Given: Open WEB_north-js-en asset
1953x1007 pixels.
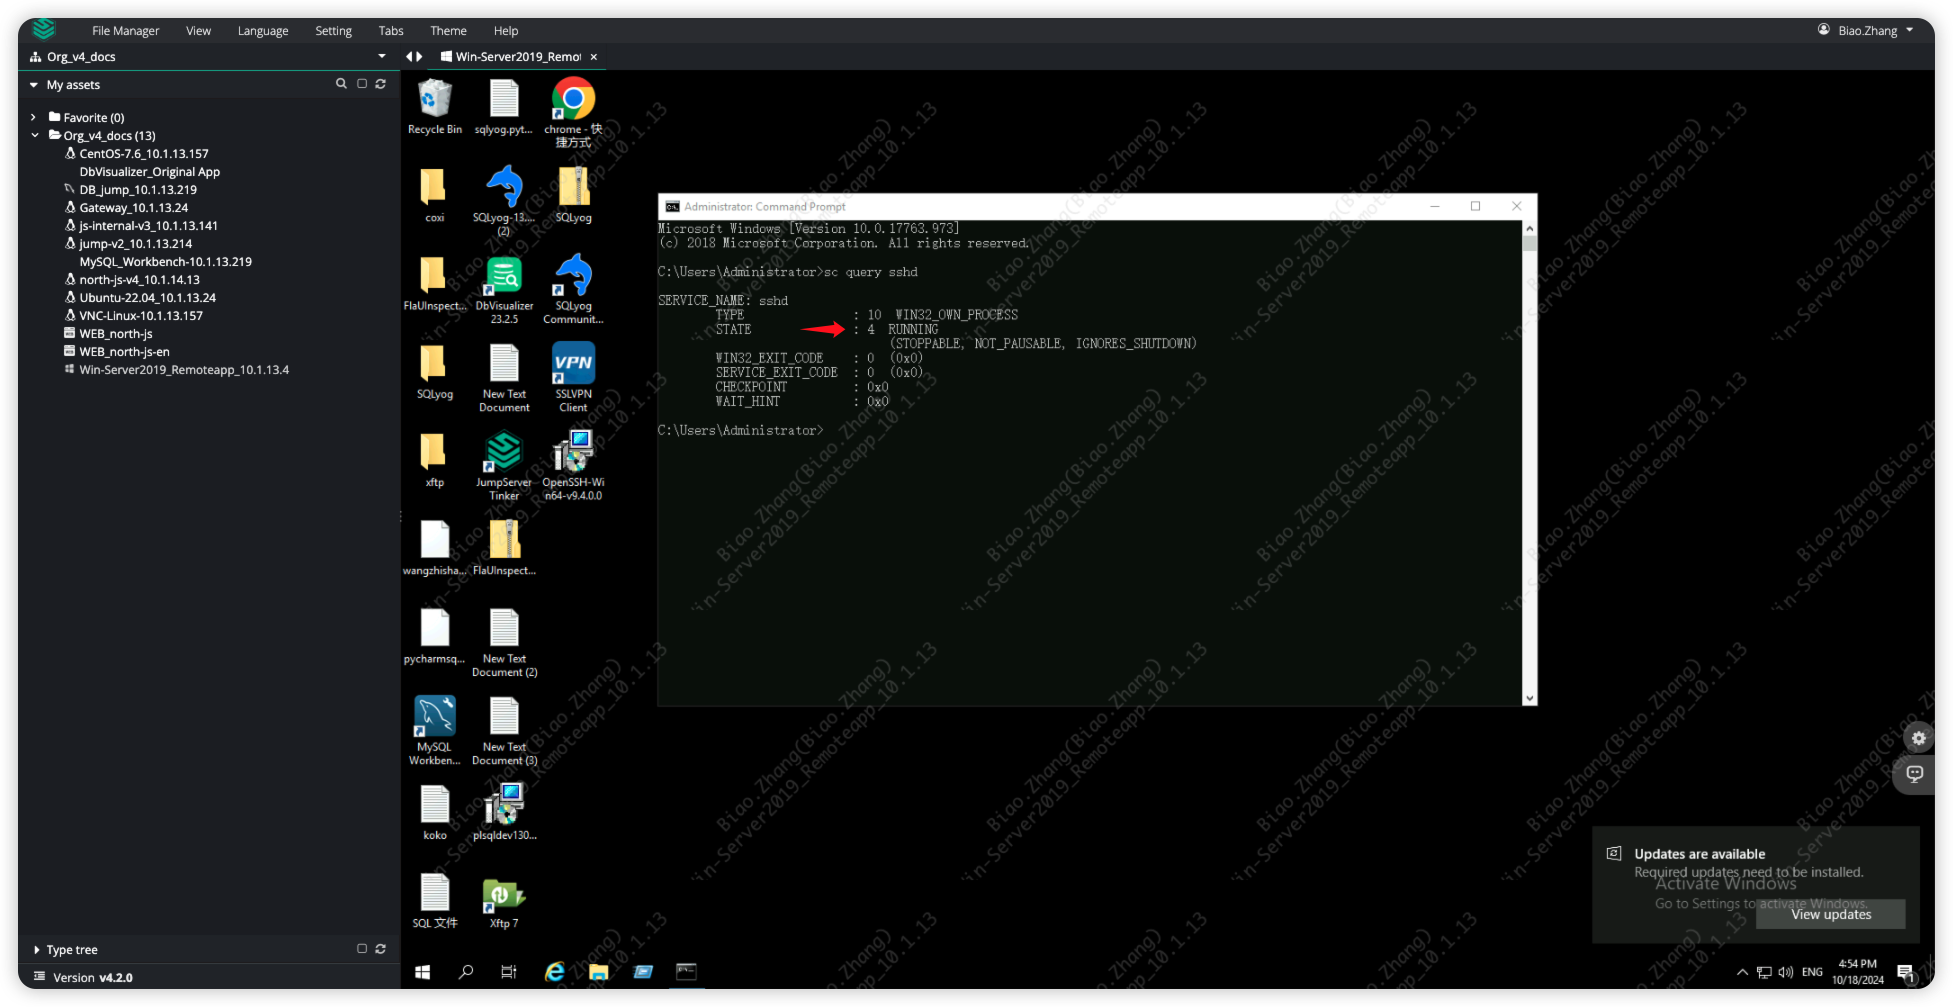Looking at the screenshot, I should pos(124,352).
